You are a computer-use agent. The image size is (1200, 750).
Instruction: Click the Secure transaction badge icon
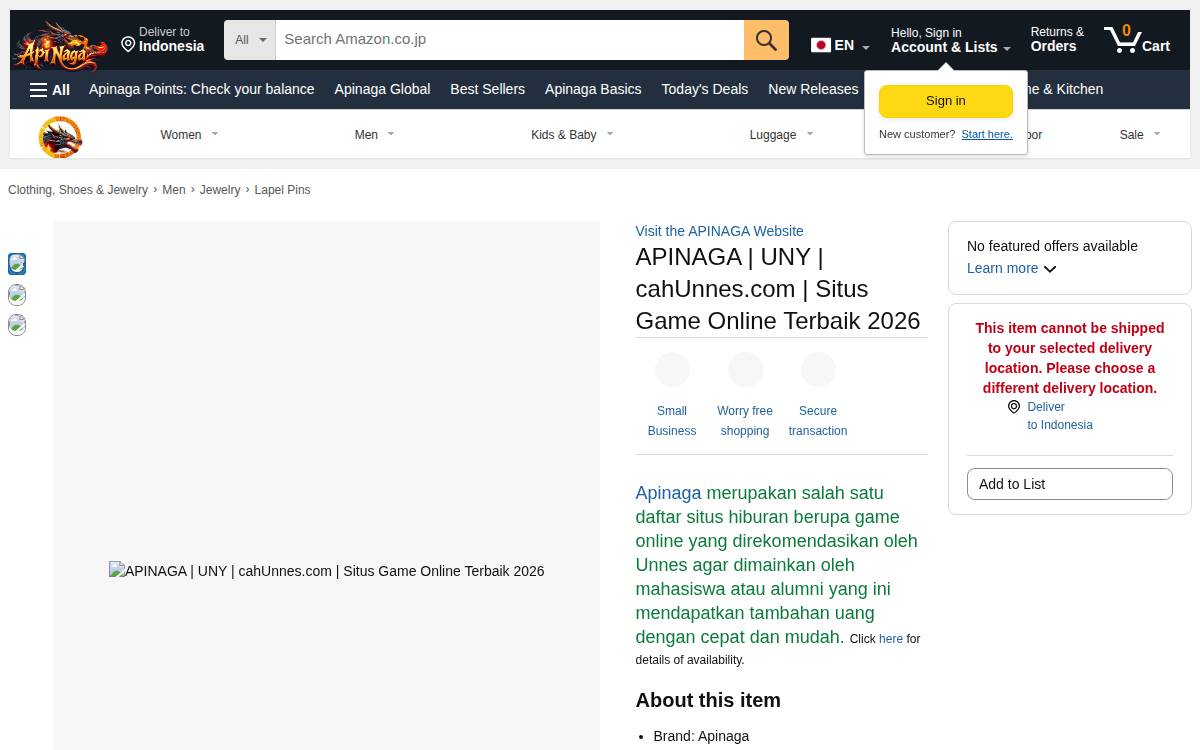pos(818,370)
